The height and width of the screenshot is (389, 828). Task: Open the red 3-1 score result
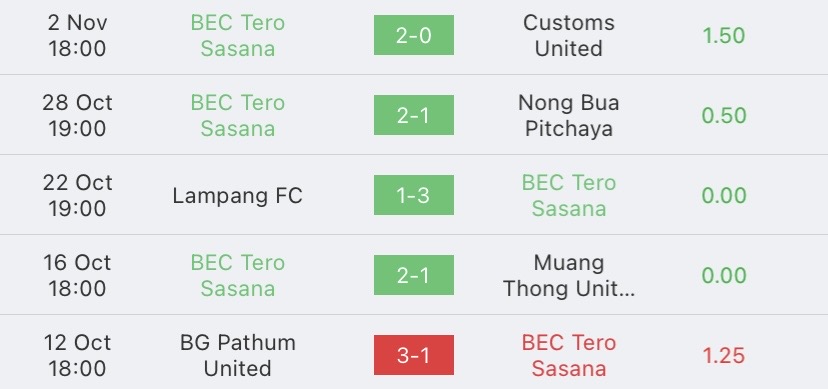[413, 355]
